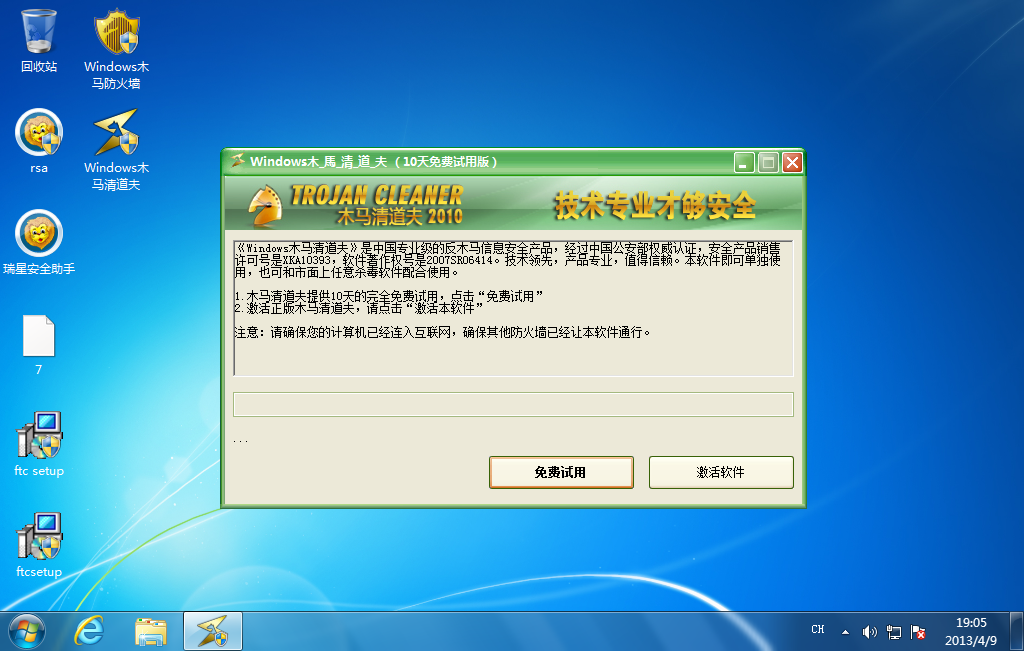
Task: Open the volume speaker tray icon
Action: 869,632
